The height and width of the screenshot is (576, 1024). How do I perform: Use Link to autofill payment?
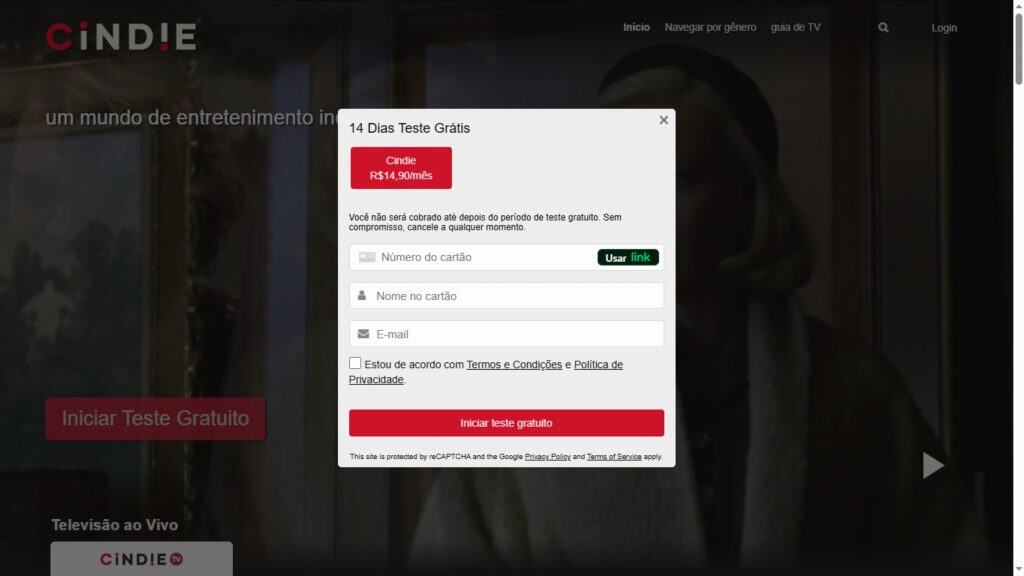coord(628,257)
